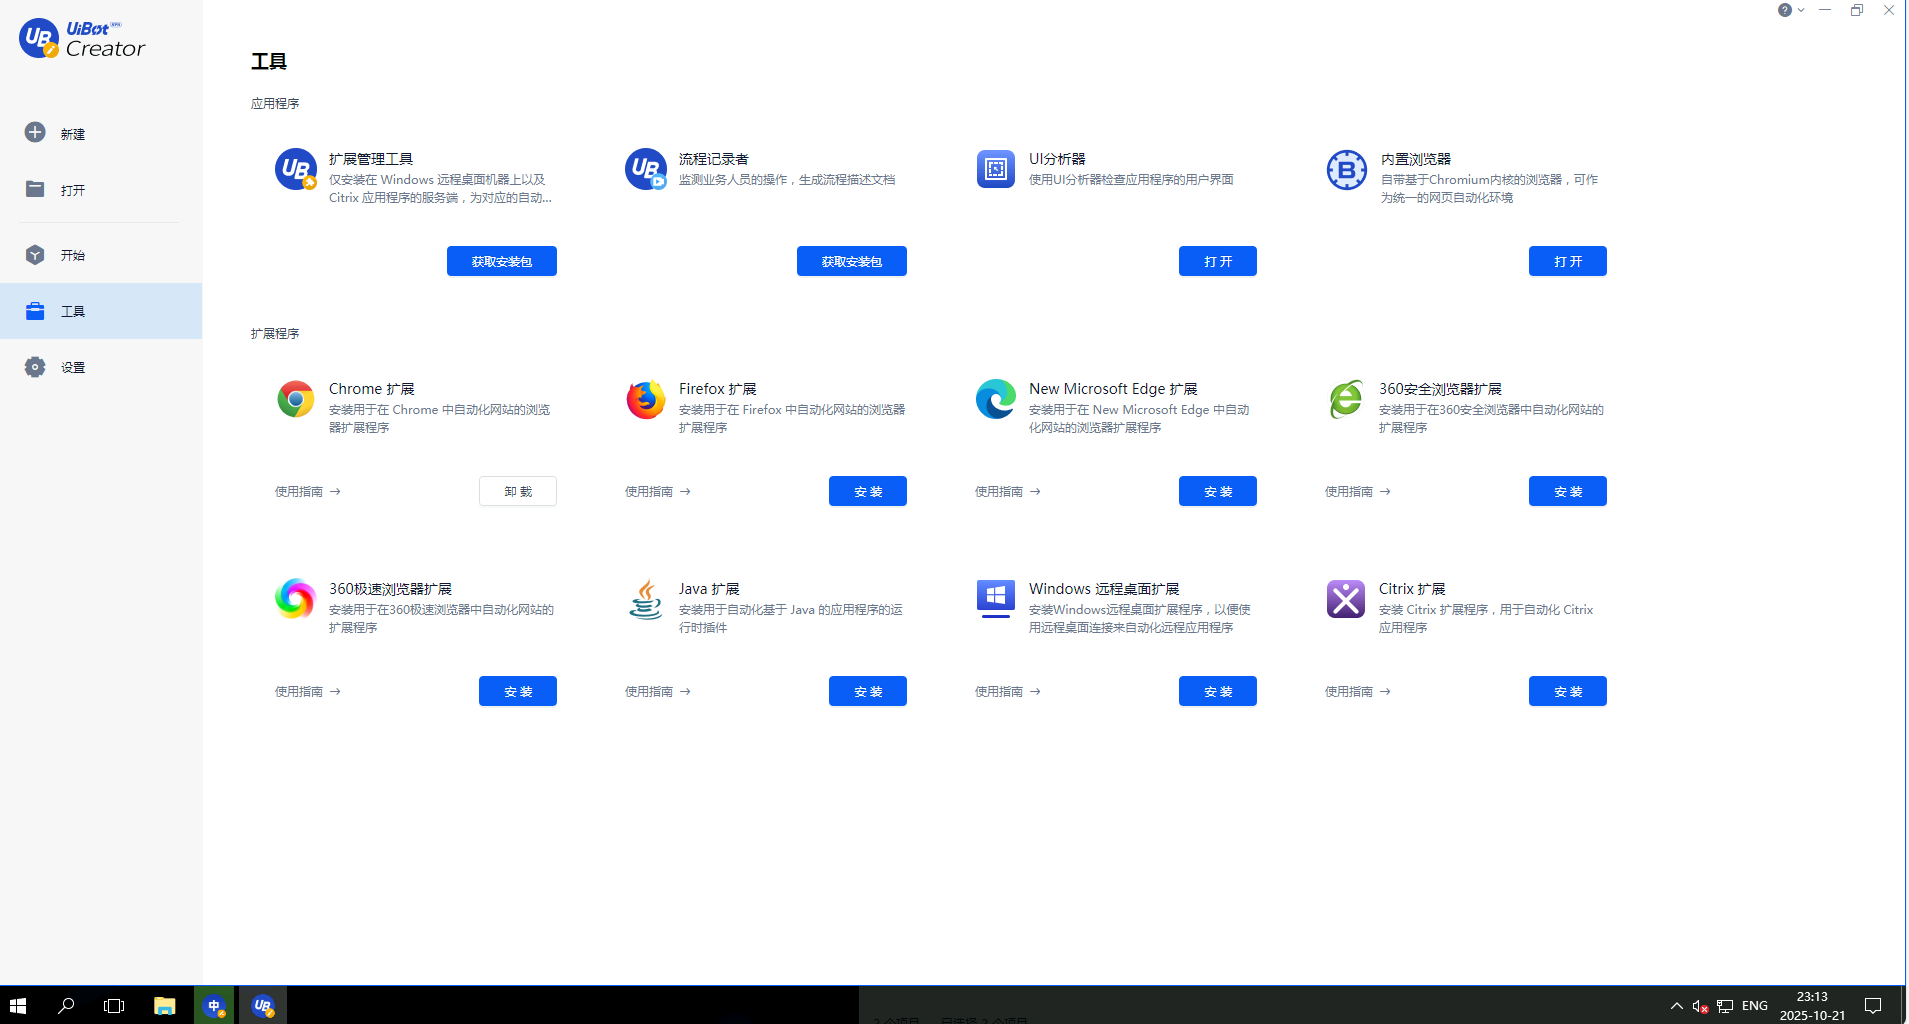Install the Firefox extension

coord(867,491)
